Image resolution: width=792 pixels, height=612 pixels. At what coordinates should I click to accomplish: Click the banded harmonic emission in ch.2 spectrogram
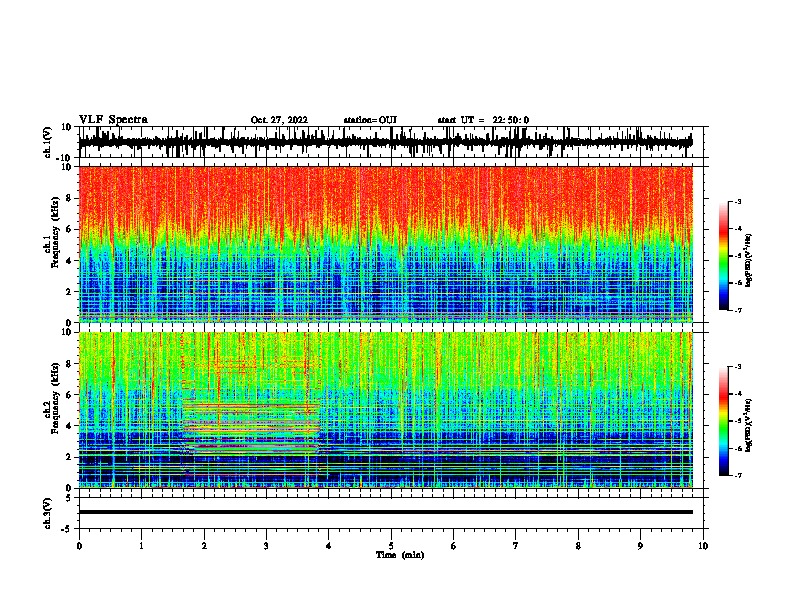pos(251,427)
